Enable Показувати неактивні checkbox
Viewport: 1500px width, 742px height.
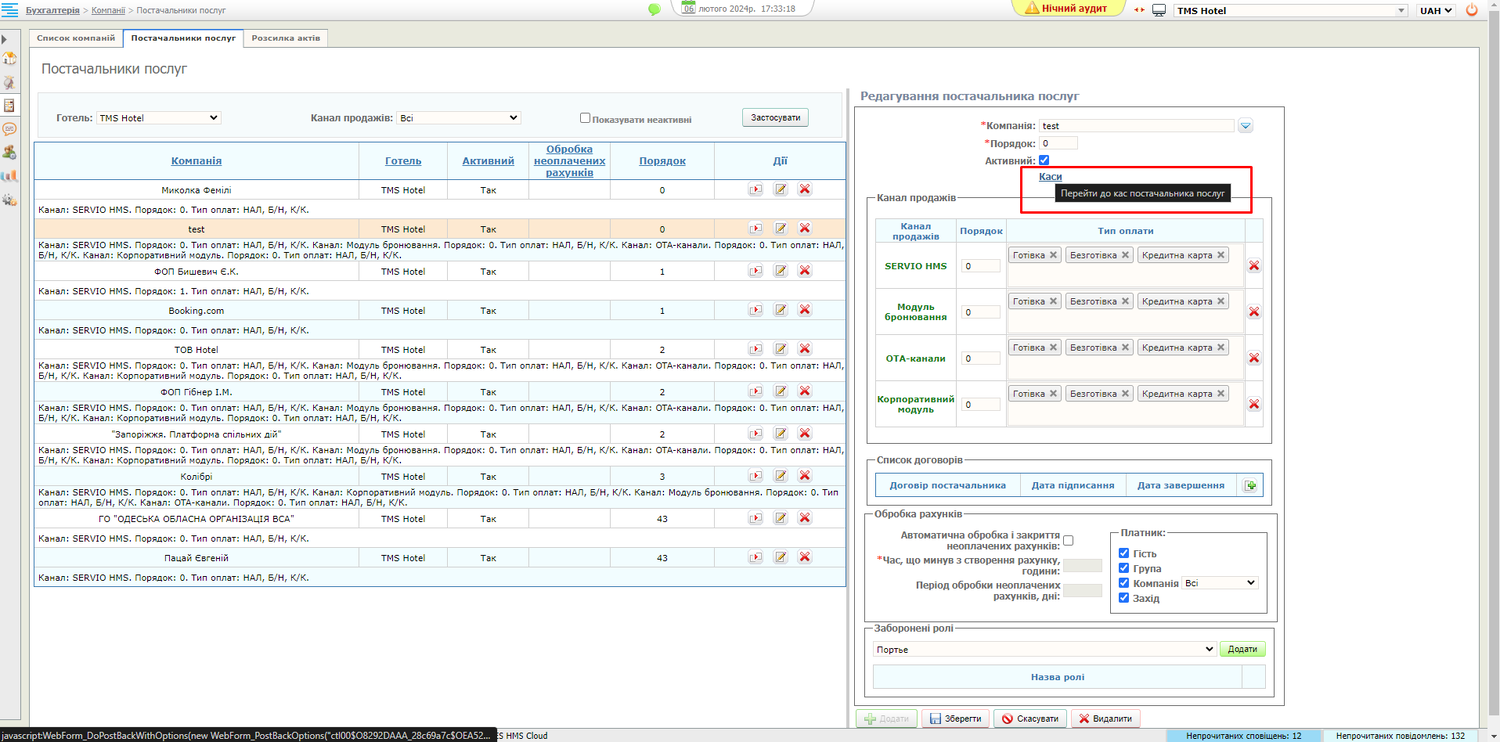coord(586,118)
